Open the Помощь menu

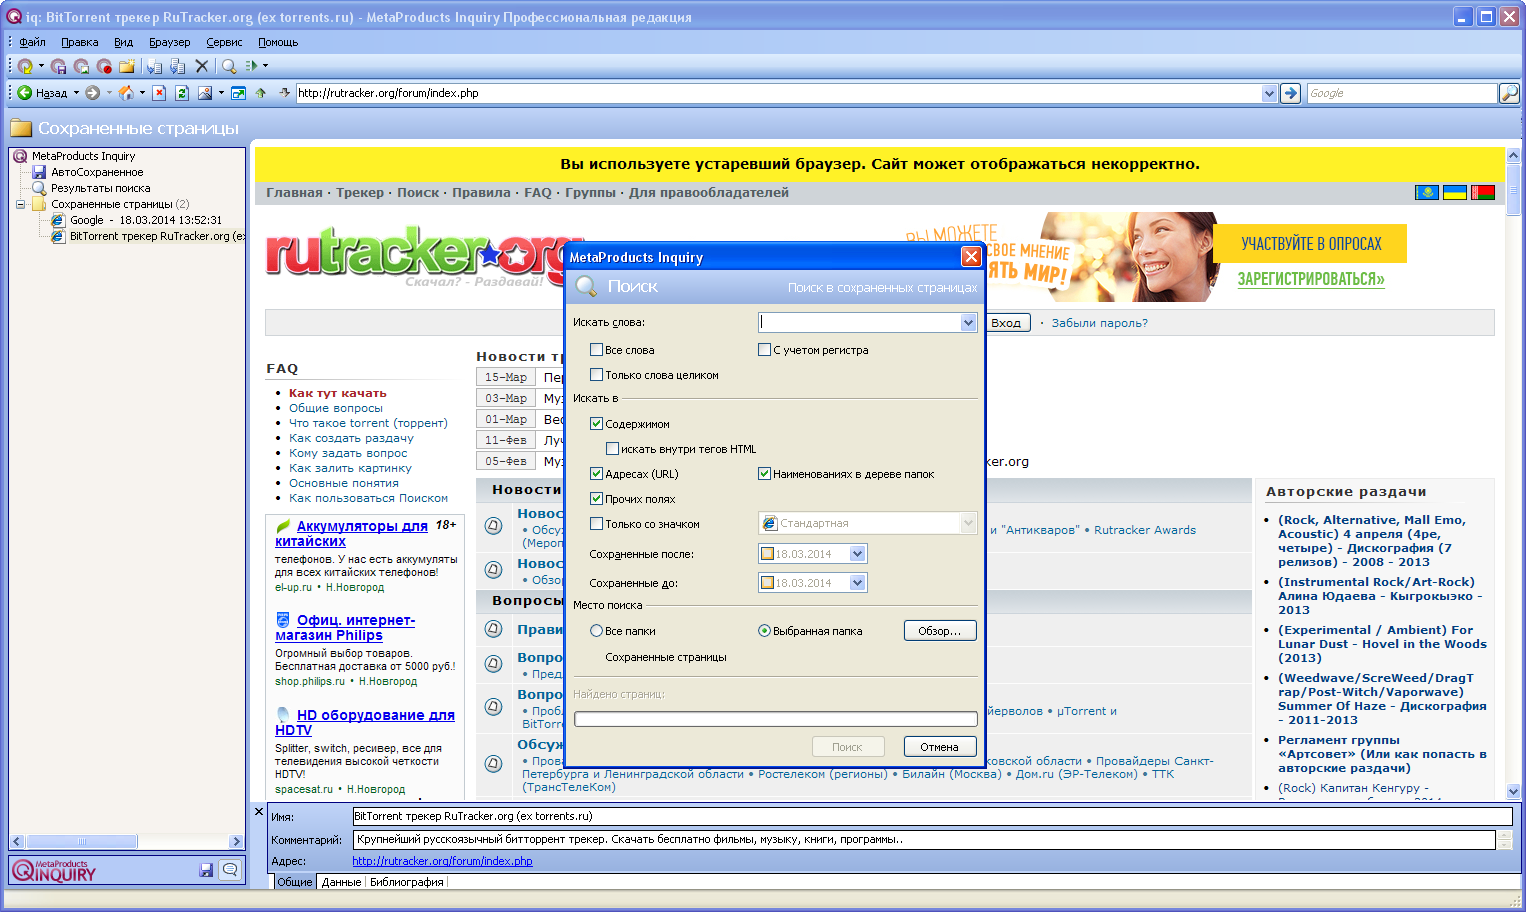[278, 42]
